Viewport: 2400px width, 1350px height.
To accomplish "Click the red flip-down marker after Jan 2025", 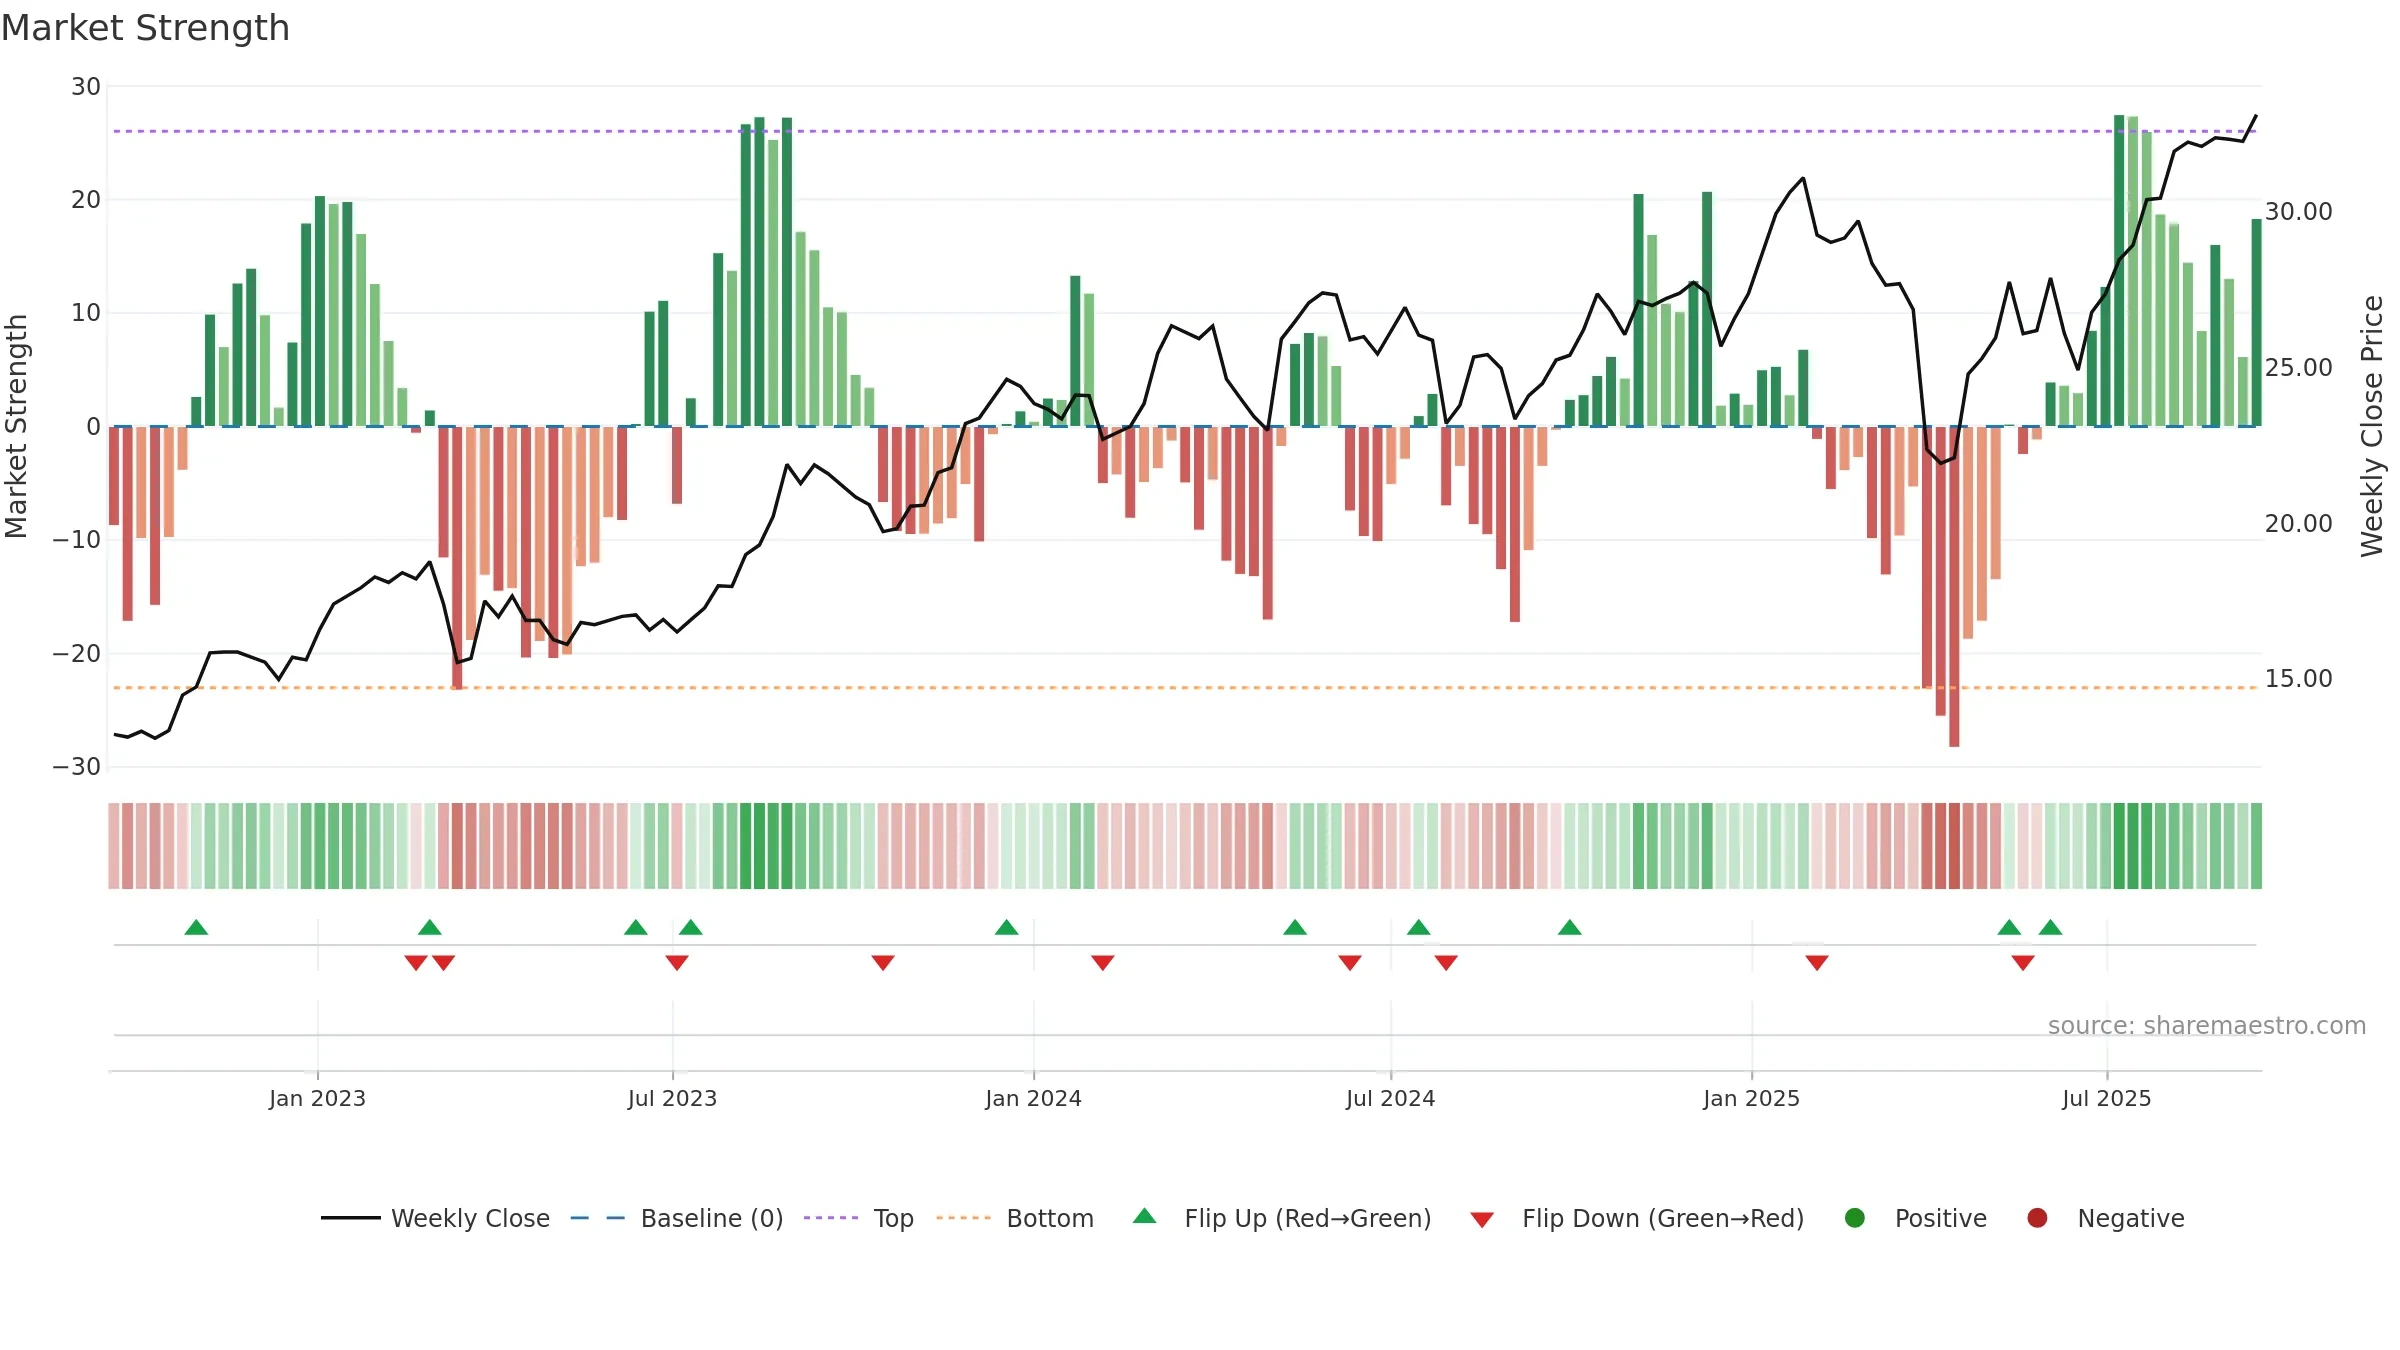I will [x=1817, y=963].
